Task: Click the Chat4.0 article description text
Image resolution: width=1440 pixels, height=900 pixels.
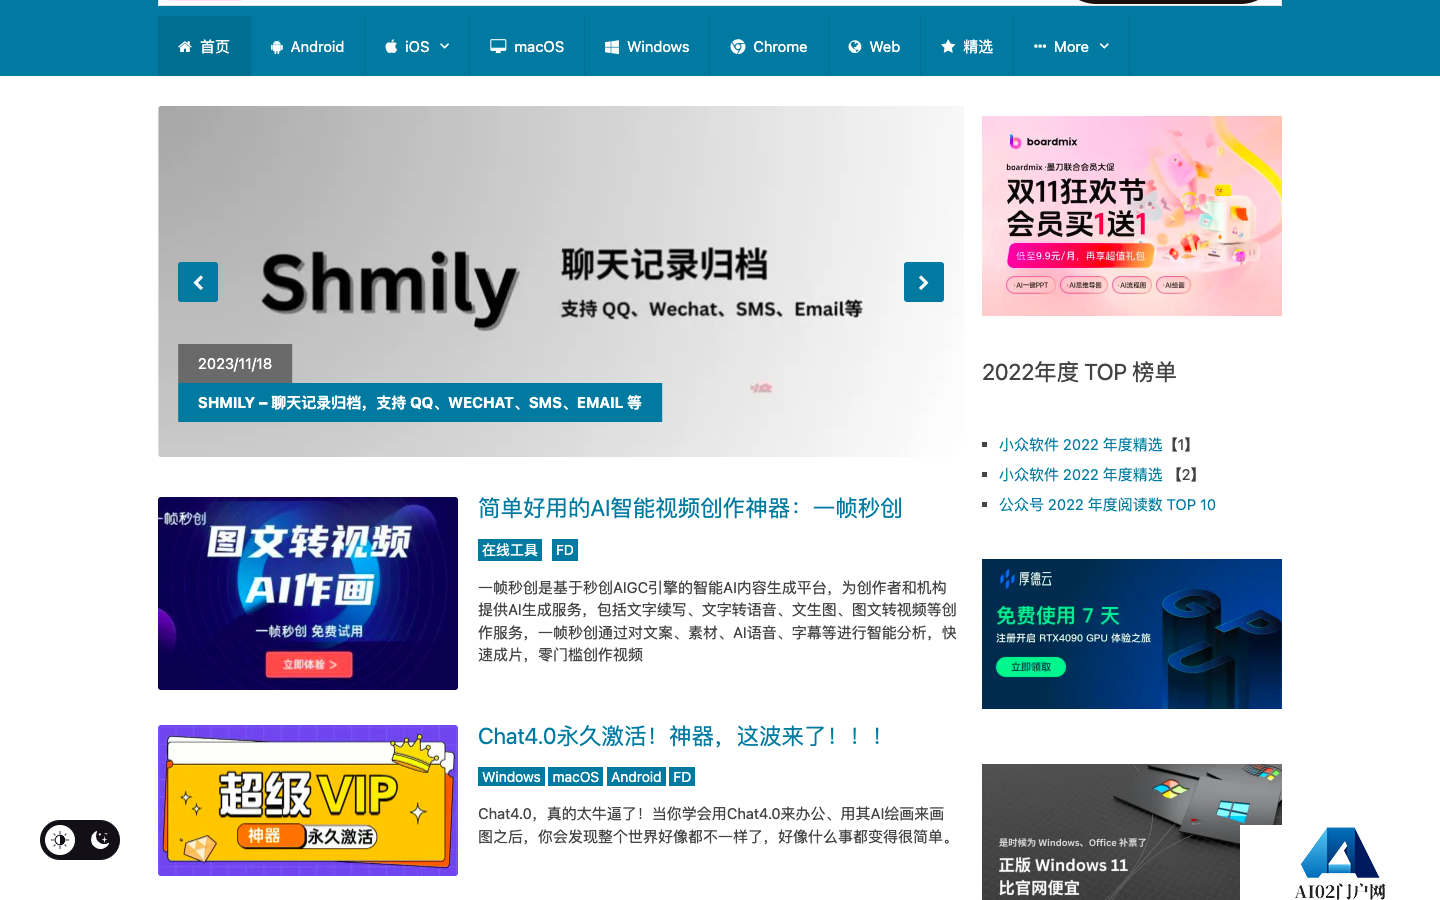Action: click(x=718, y=825)
